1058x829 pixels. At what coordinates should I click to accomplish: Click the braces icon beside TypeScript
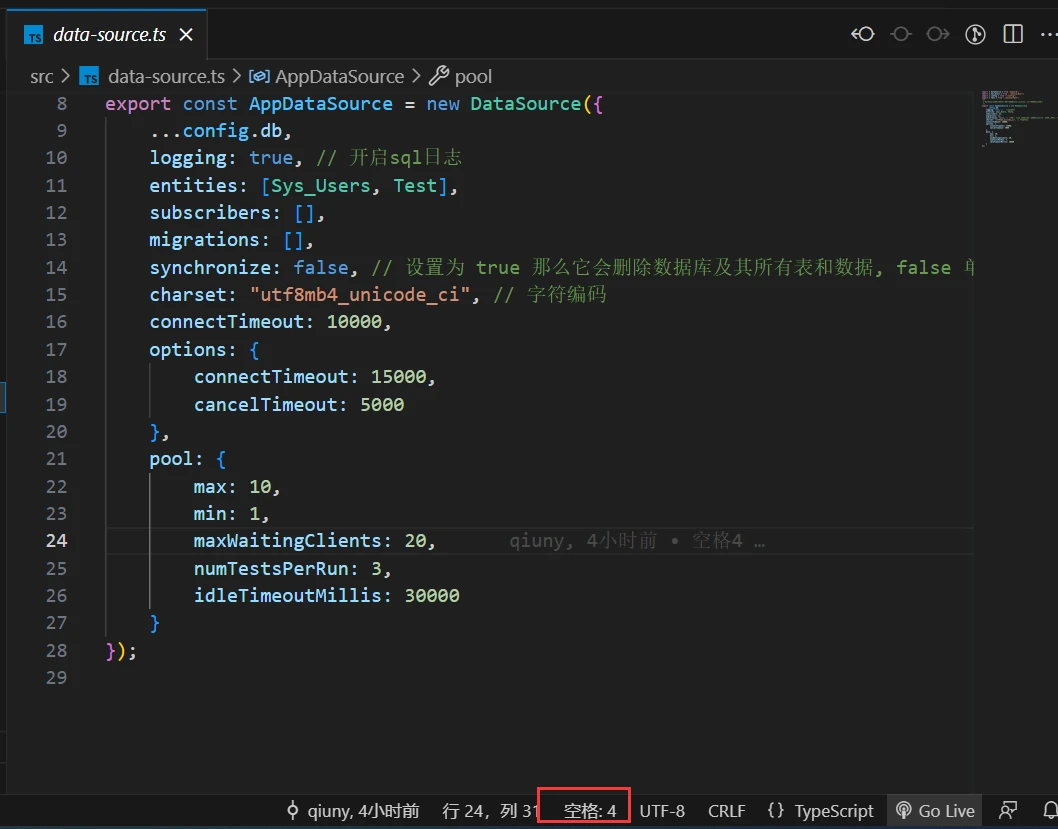776,810
